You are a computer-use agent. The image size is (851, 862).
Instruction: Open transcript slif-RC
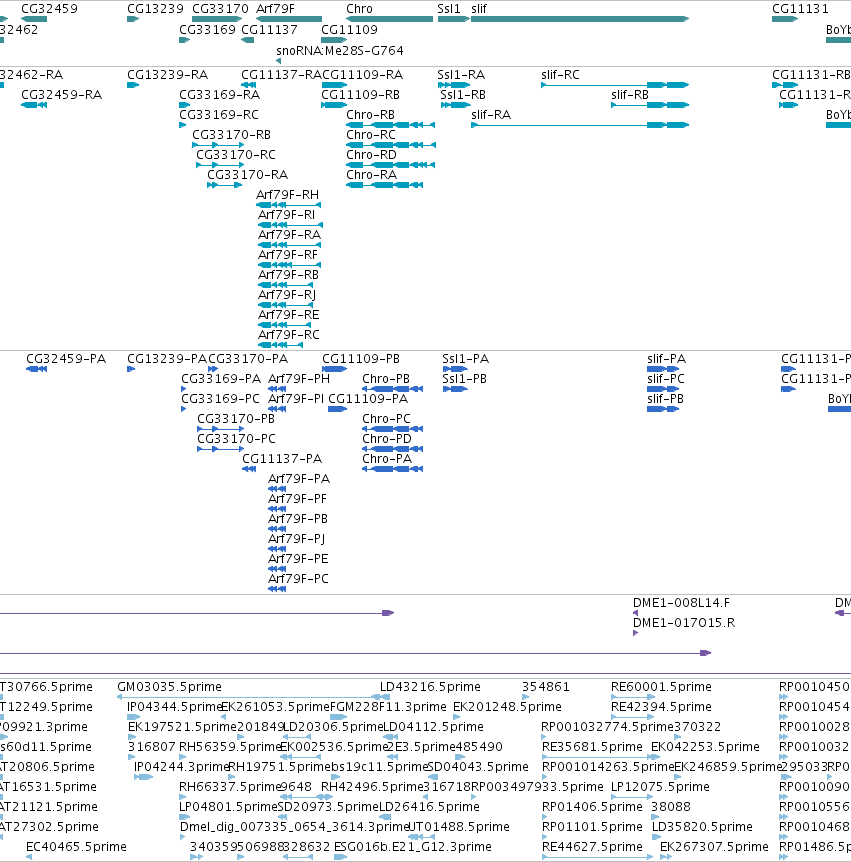(560, 75)
